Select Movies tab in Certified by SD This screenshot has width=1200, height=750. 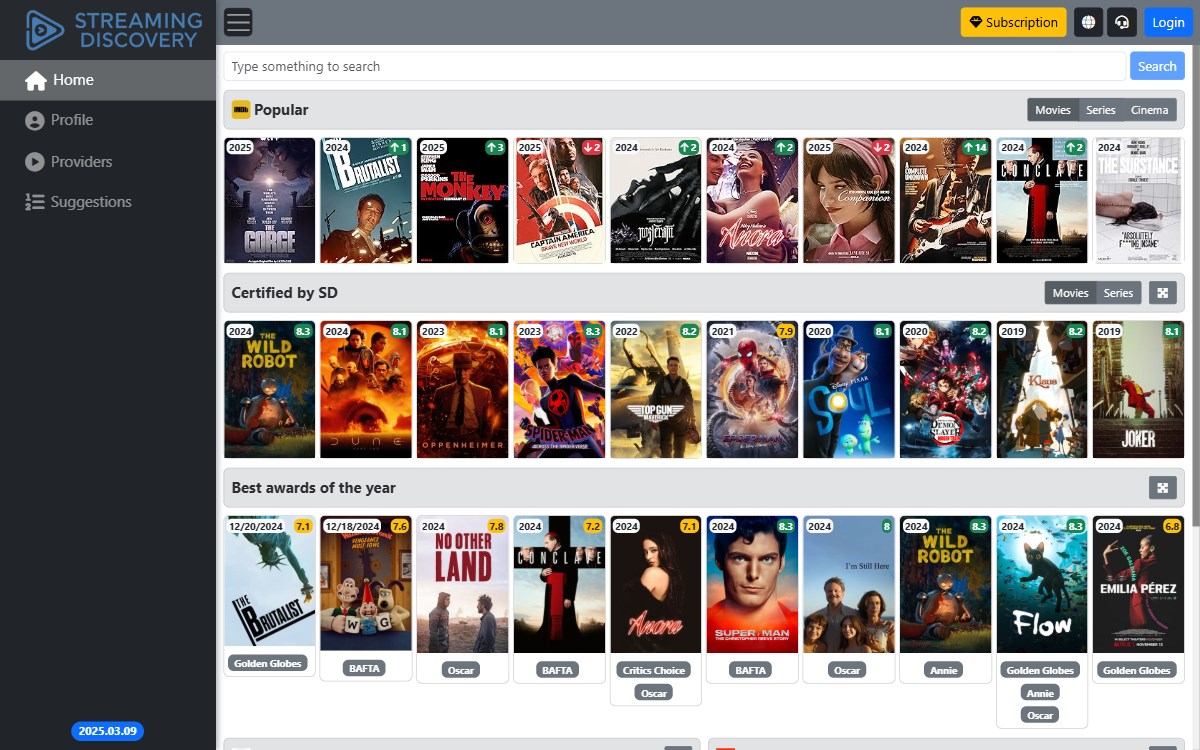[1070, 293]
